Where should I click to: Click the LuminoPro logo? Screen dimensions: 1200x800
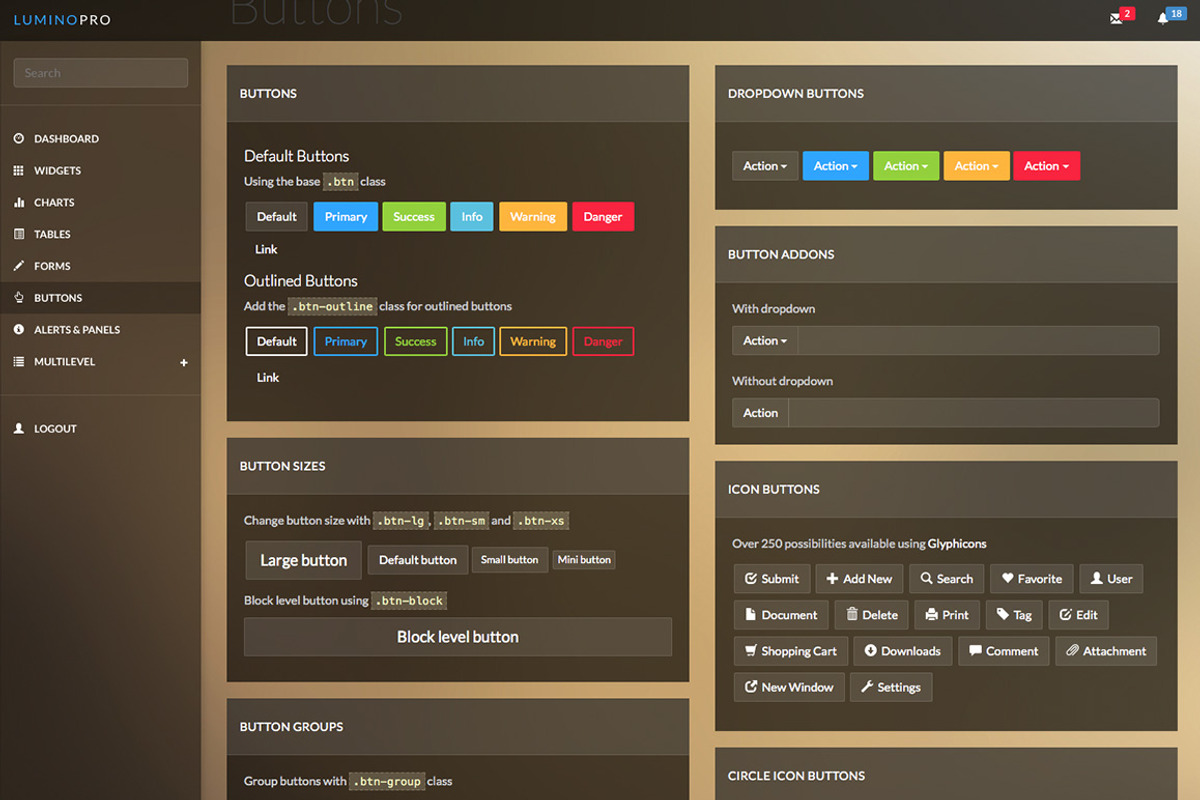pos(62,19)
